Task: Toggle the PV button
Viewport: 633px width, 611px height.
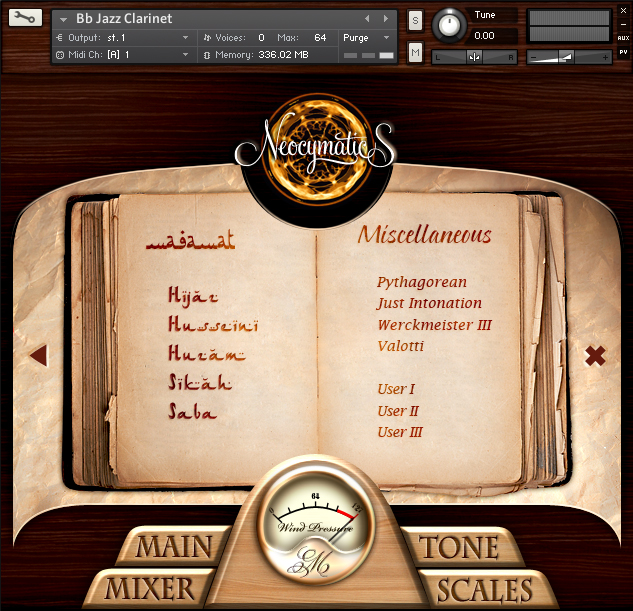Action: tap(623, 52)
